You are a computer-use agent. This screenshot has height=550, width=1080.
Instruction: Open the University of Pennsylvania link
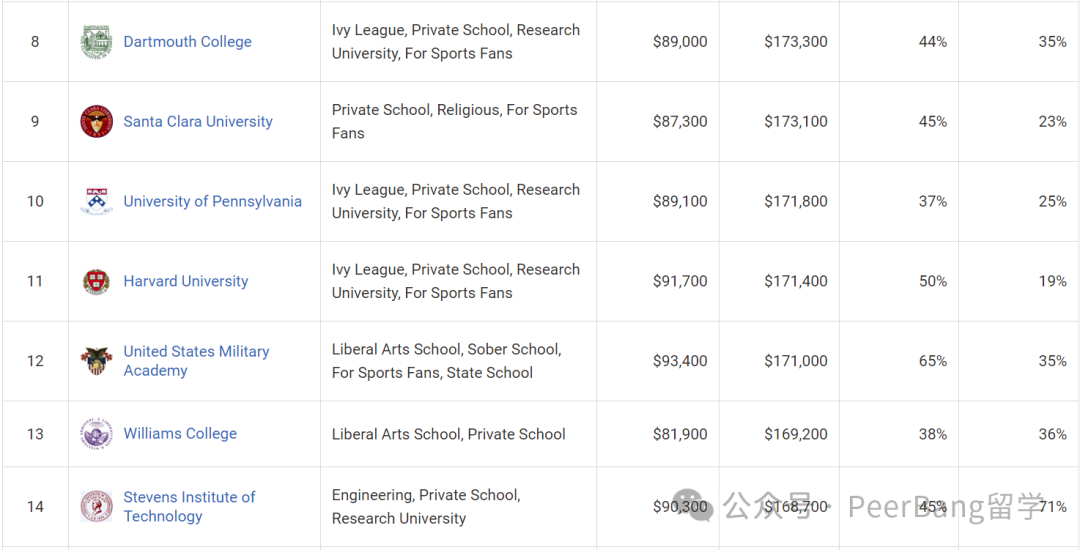tap(212, 202)
